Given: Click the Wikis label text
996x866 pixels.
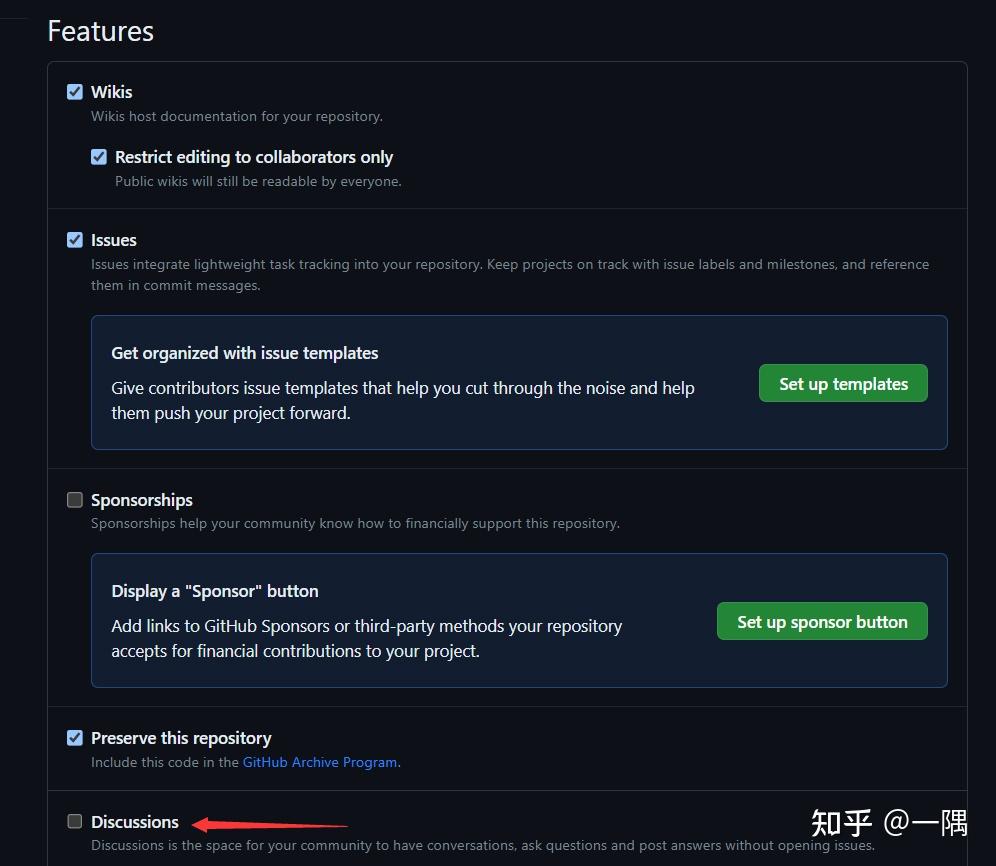Looking at the screenshot, I should [111, 92].
